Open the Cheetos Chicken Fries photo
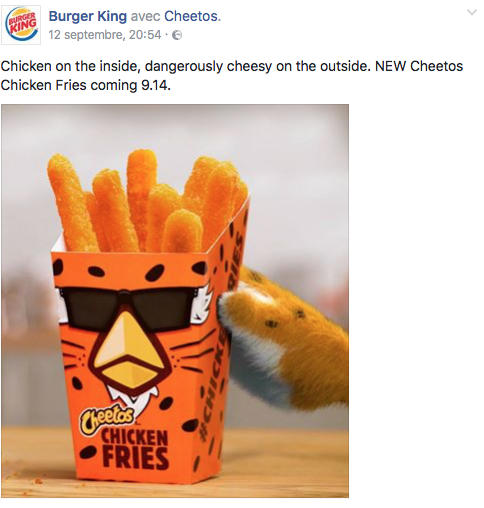 pos(175,301)
